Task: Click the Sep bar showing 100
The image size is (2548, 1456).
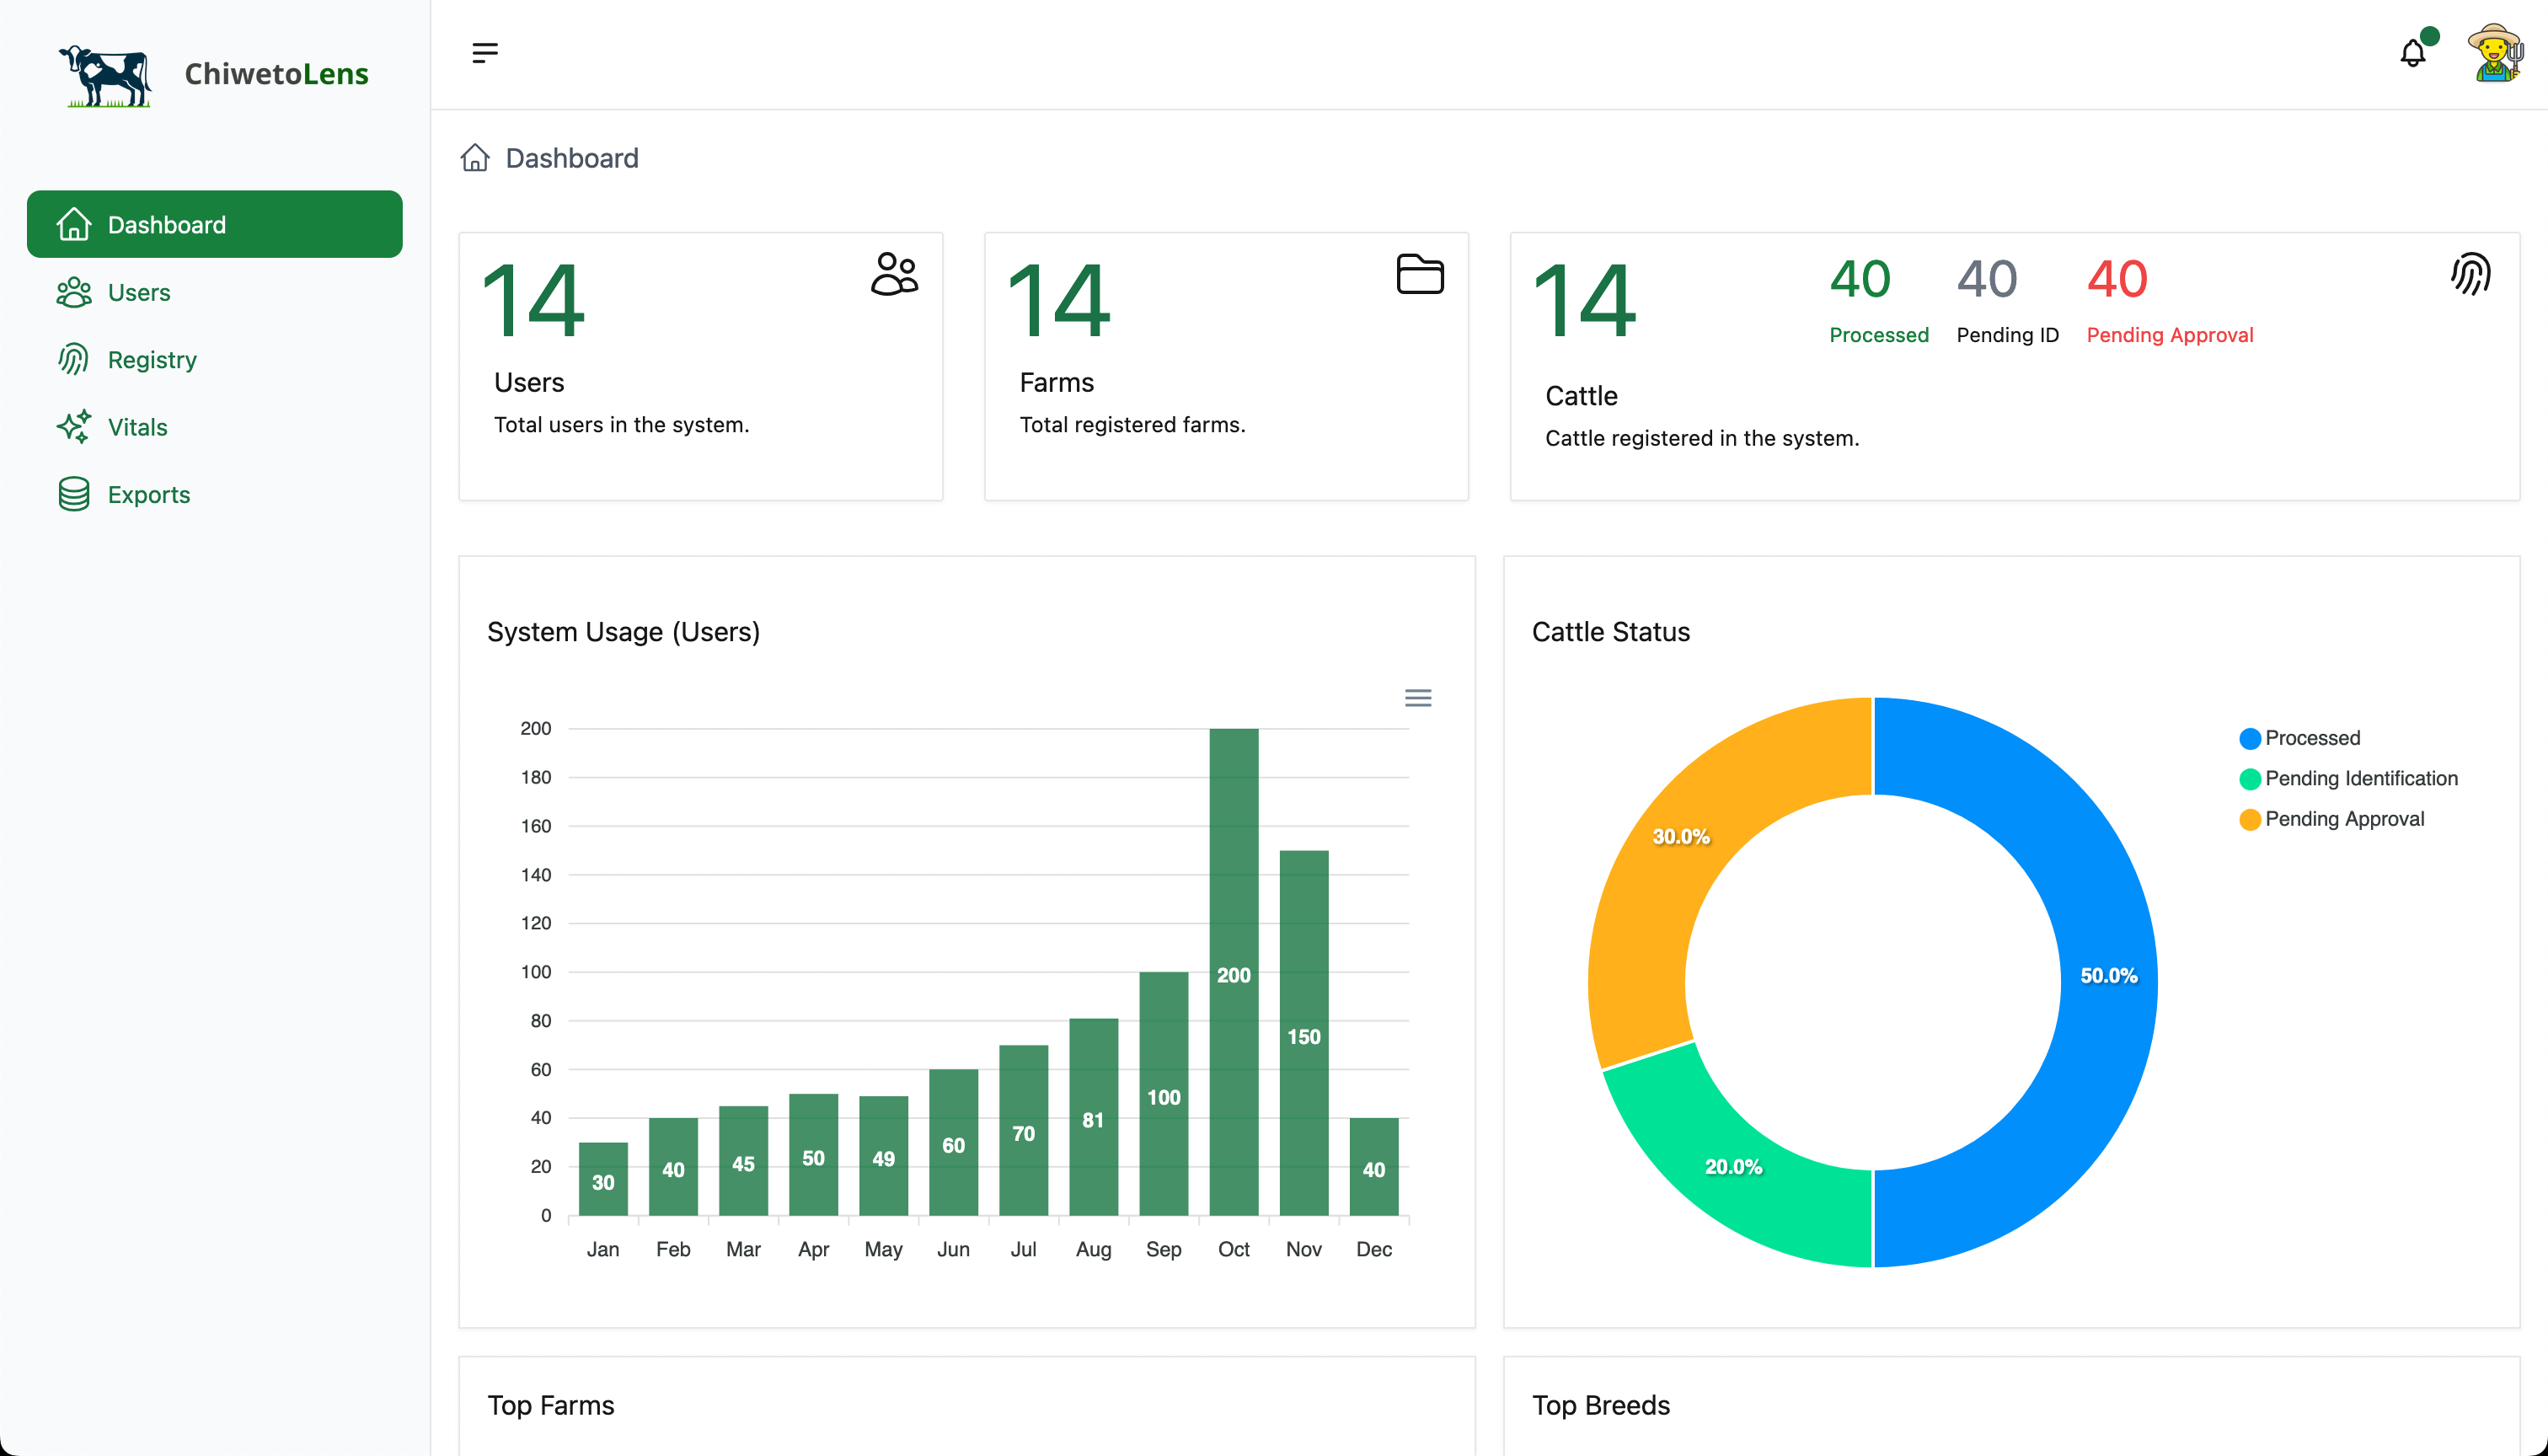Action: point(1164,1094)
